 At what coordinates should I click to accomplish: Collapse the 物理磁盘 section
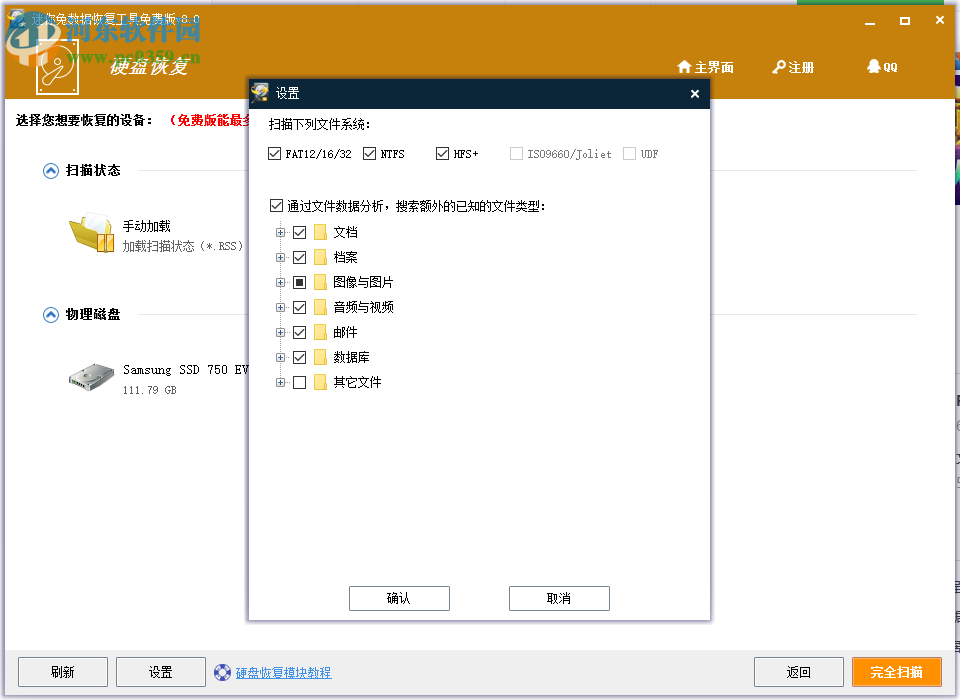pyautogui.click(x=49, y=314)
